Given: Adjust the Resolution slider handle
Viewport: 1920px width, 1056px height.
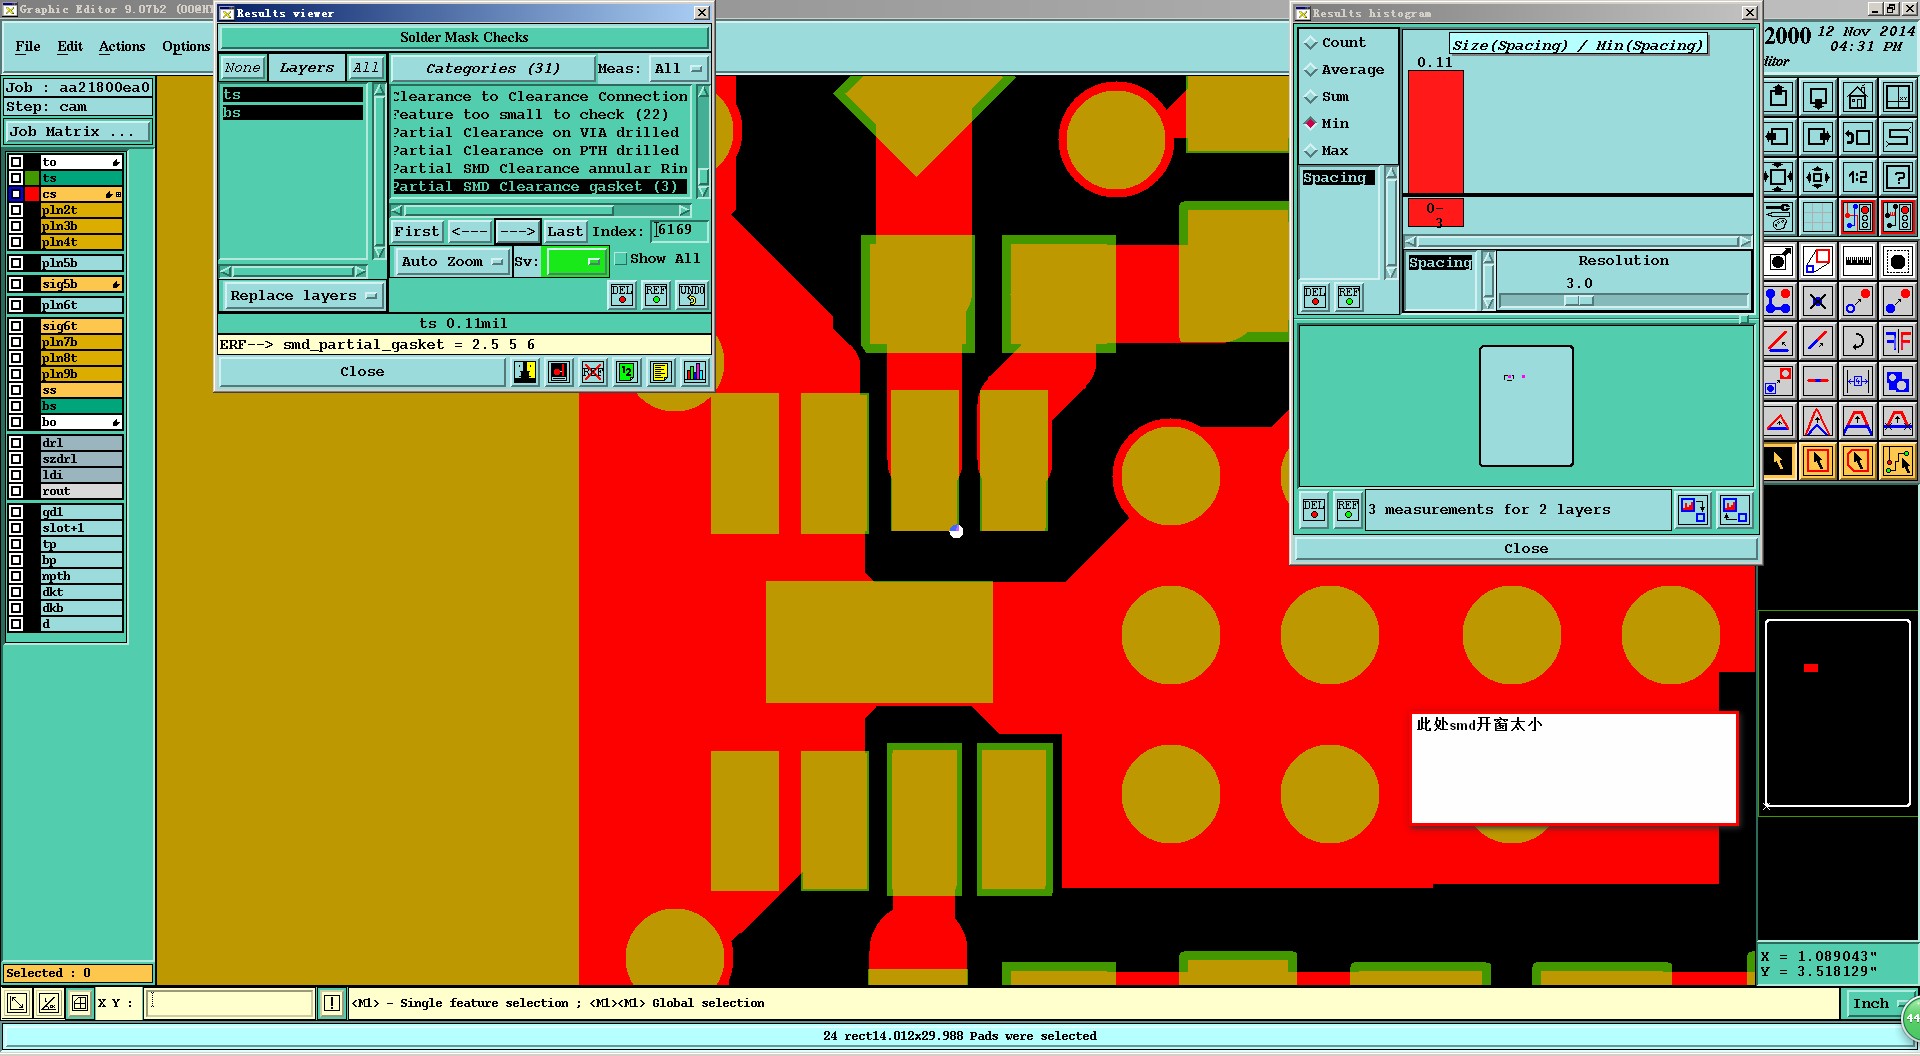Looking at the screenshot, I should coord(1579,300).
